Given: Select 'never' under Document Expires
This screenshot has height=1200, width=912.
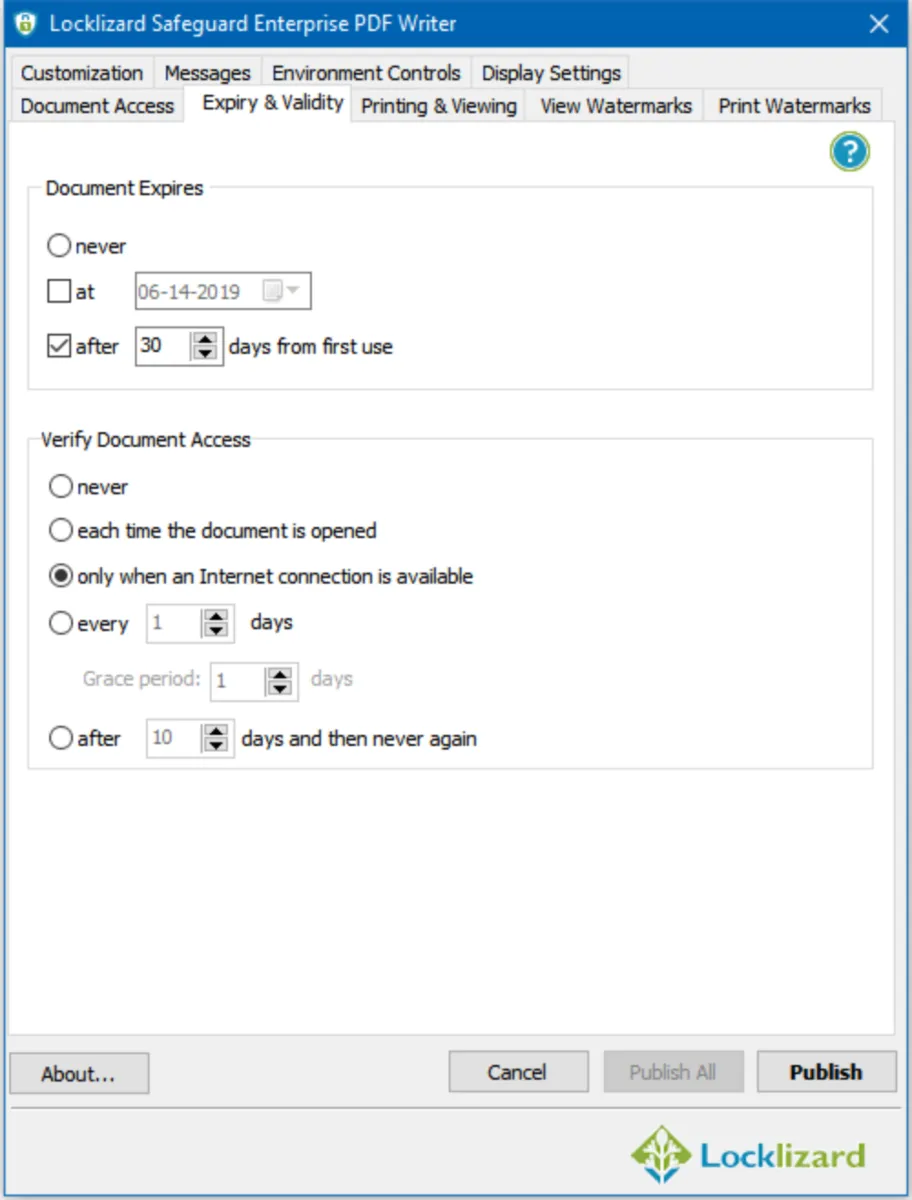Looking at the screenshot, I should (x=60, y=245).
